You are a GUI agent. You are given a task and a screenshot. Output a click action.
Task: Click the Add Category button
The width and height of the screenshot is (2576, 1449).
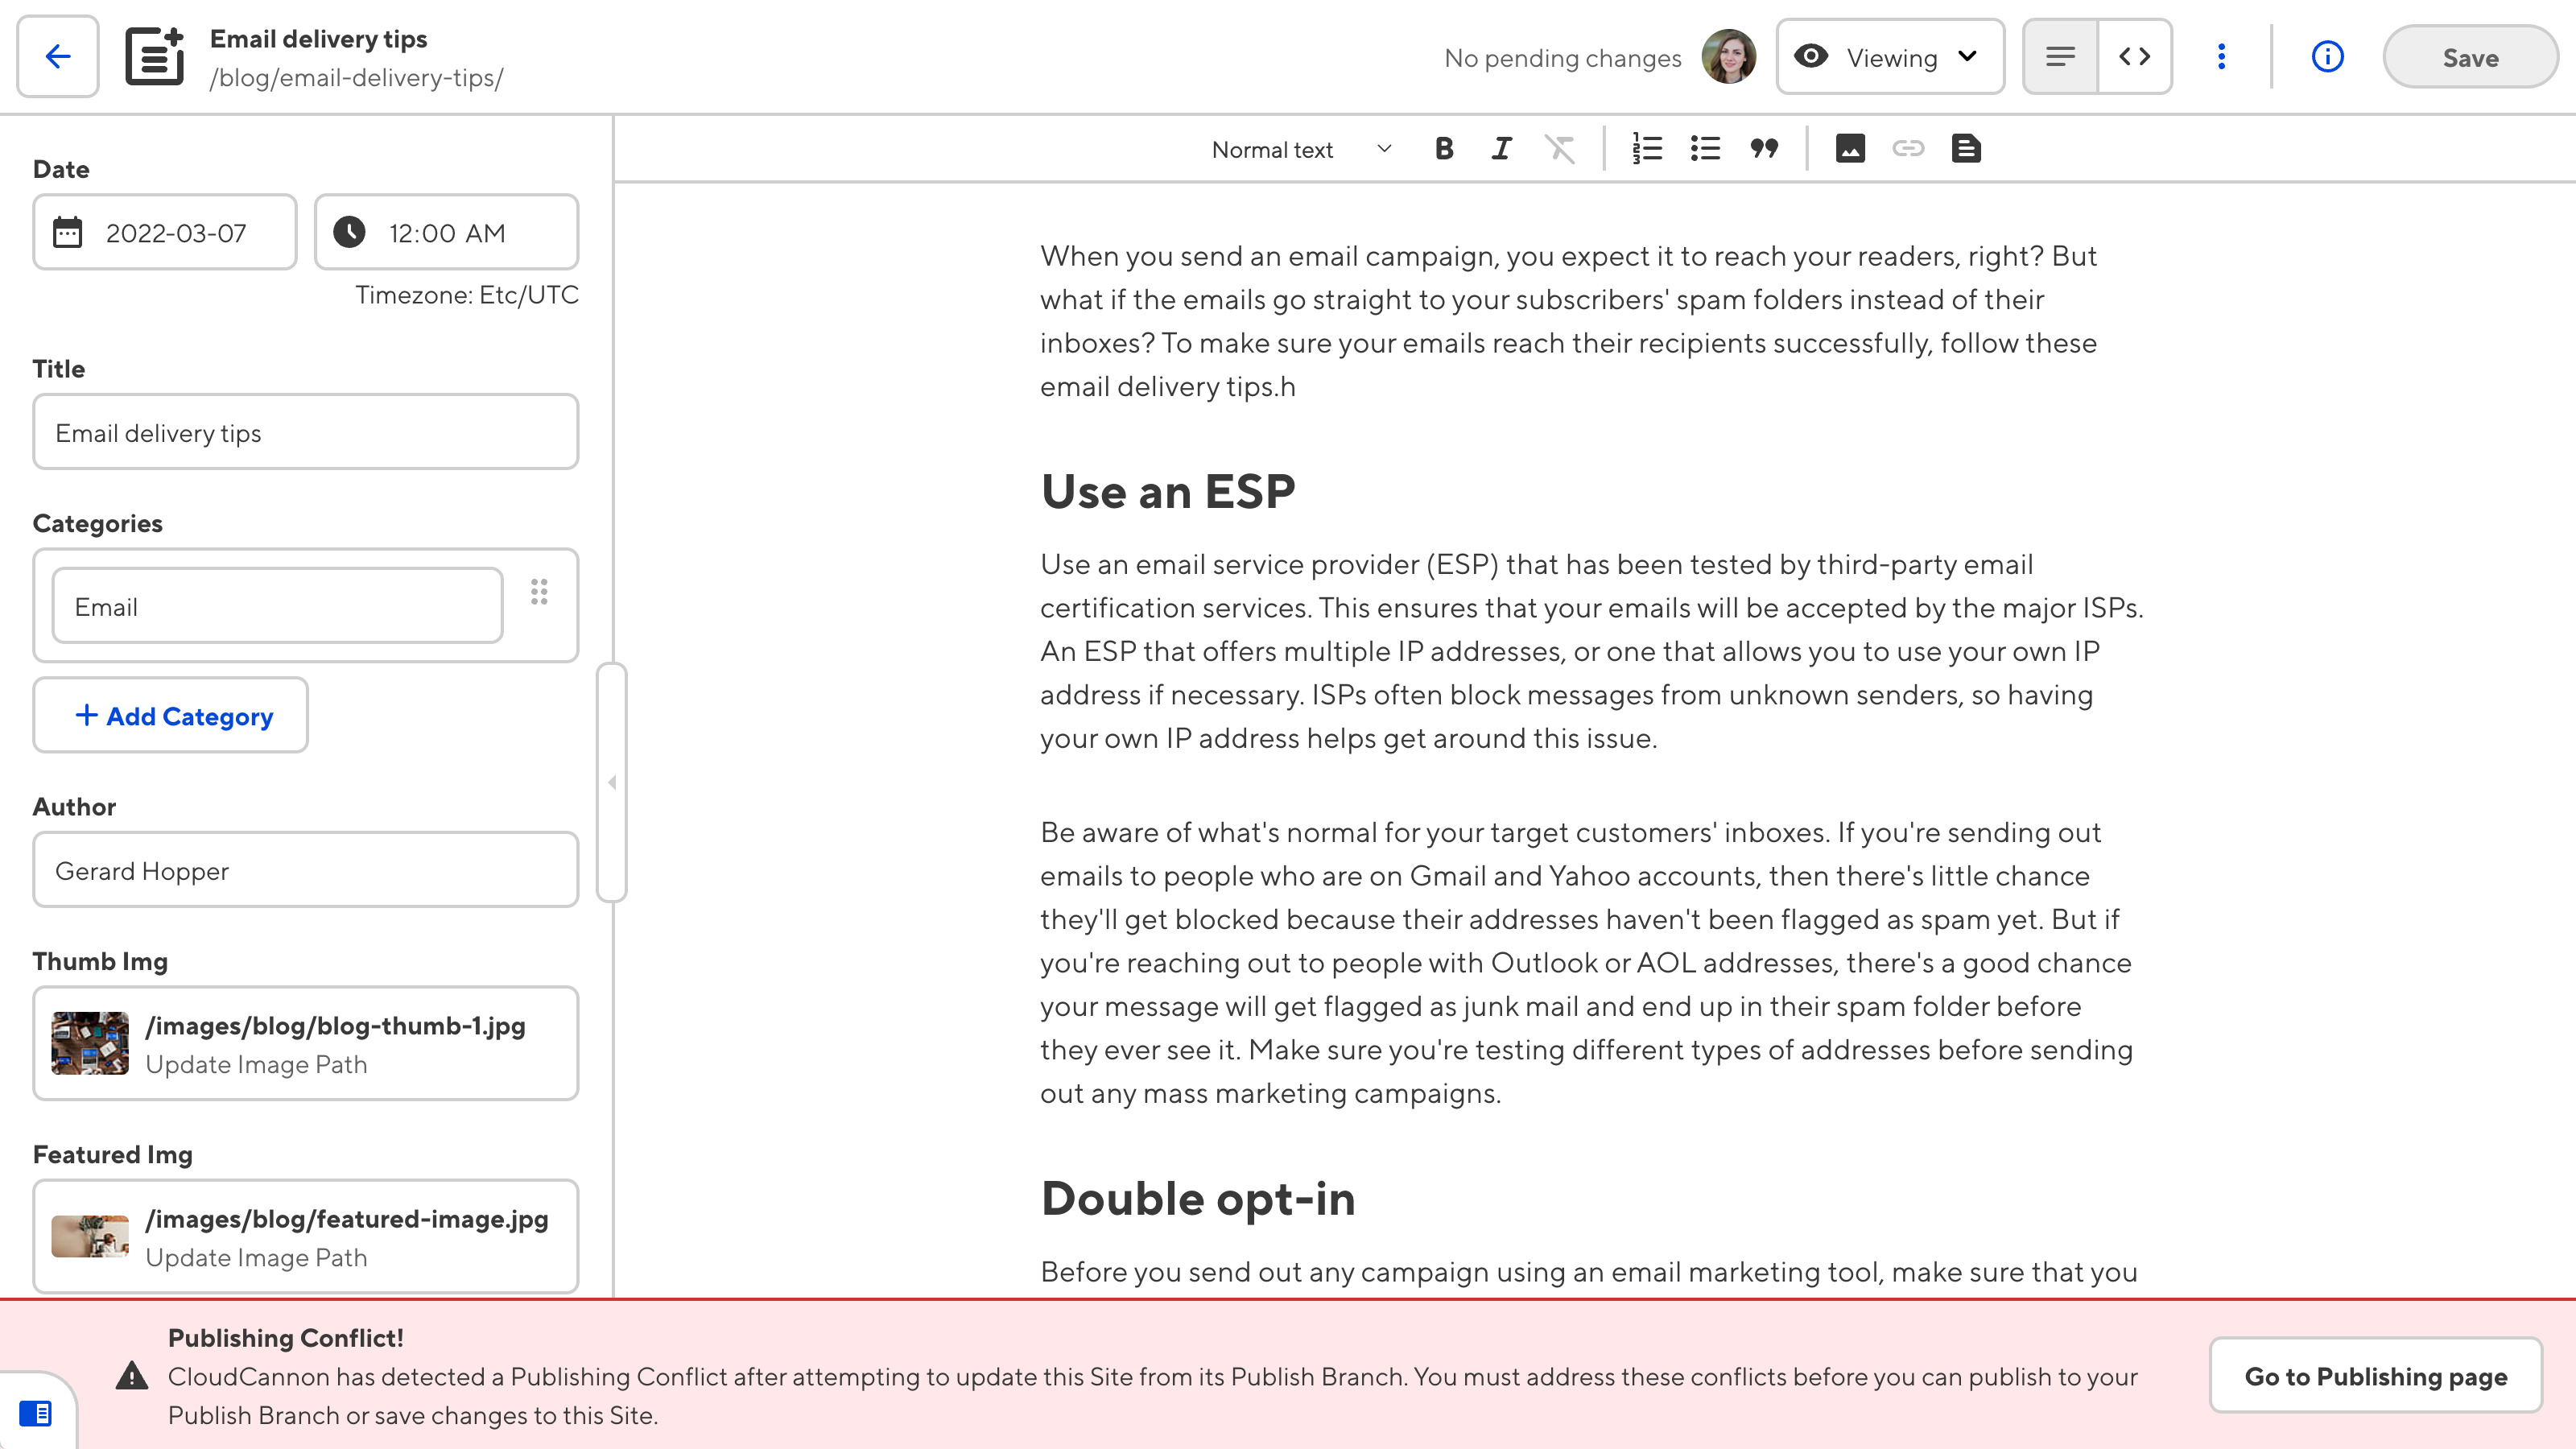click(x=171, y=716)
